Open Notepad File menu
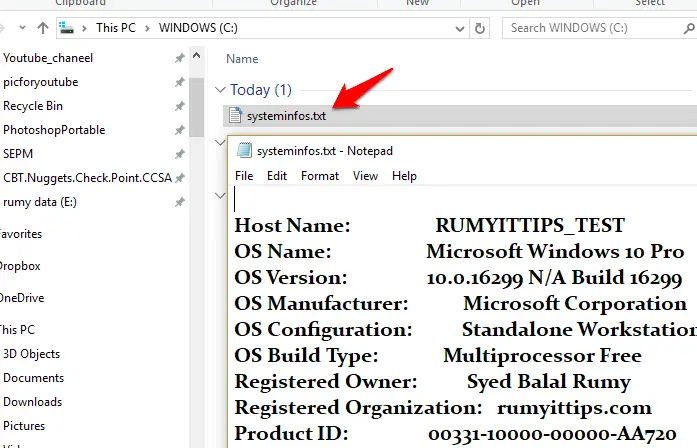Image resolution: width=697 pixels, height=448 pixels. [x=244, y=176]
